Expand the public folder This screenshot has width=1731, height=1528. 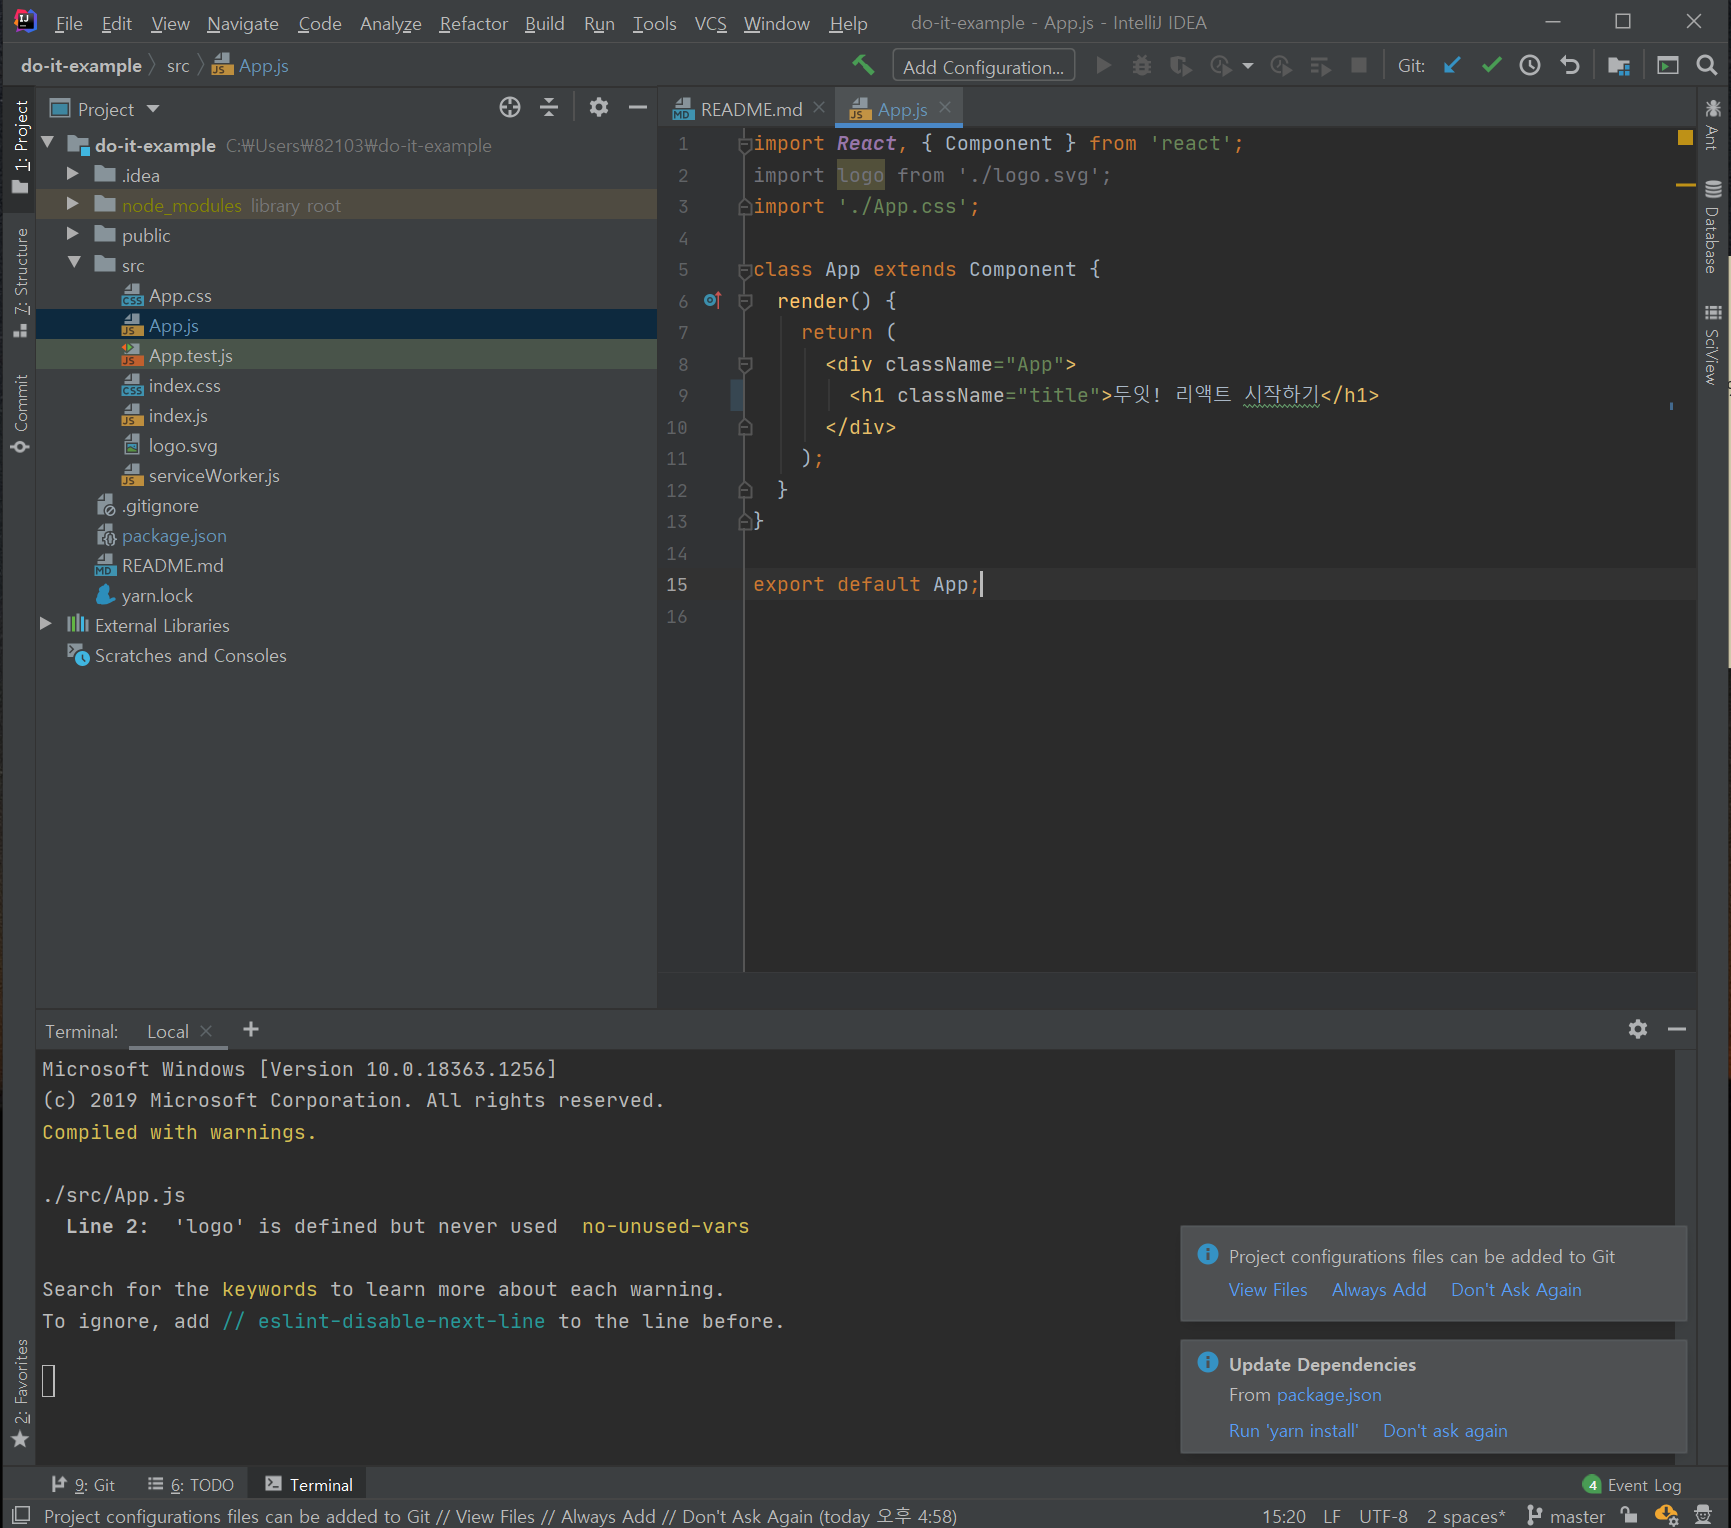tap(73, 235)
